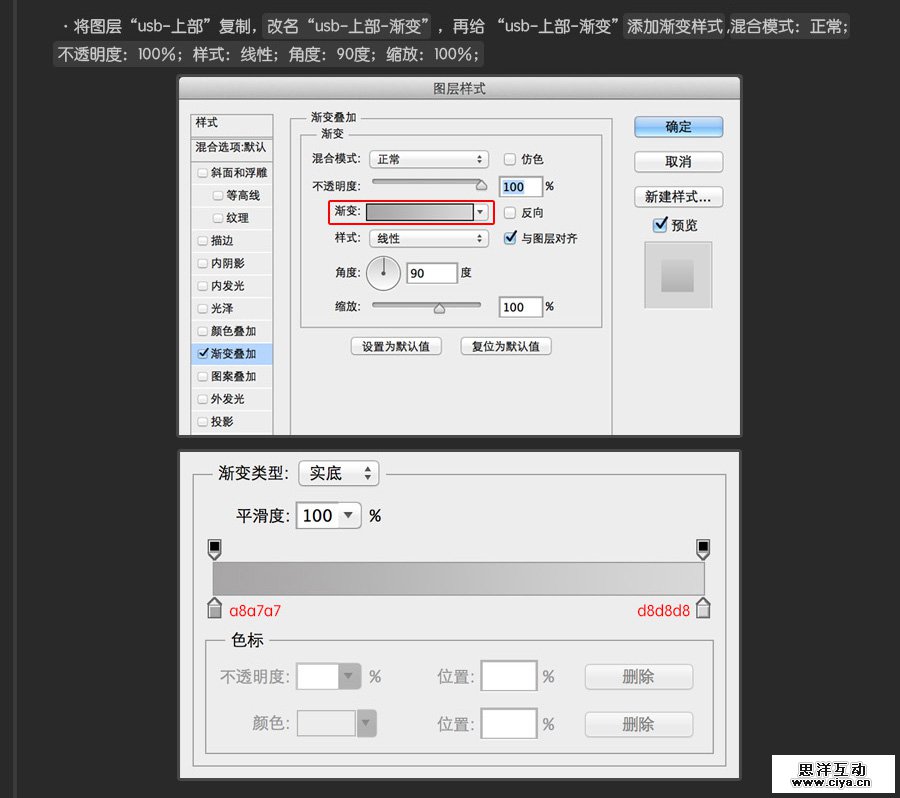The width and height of the screenshot is (900, 798).
Task: Open the 渐变类型 dropdown showing 实底
Action: pos(338,473)
